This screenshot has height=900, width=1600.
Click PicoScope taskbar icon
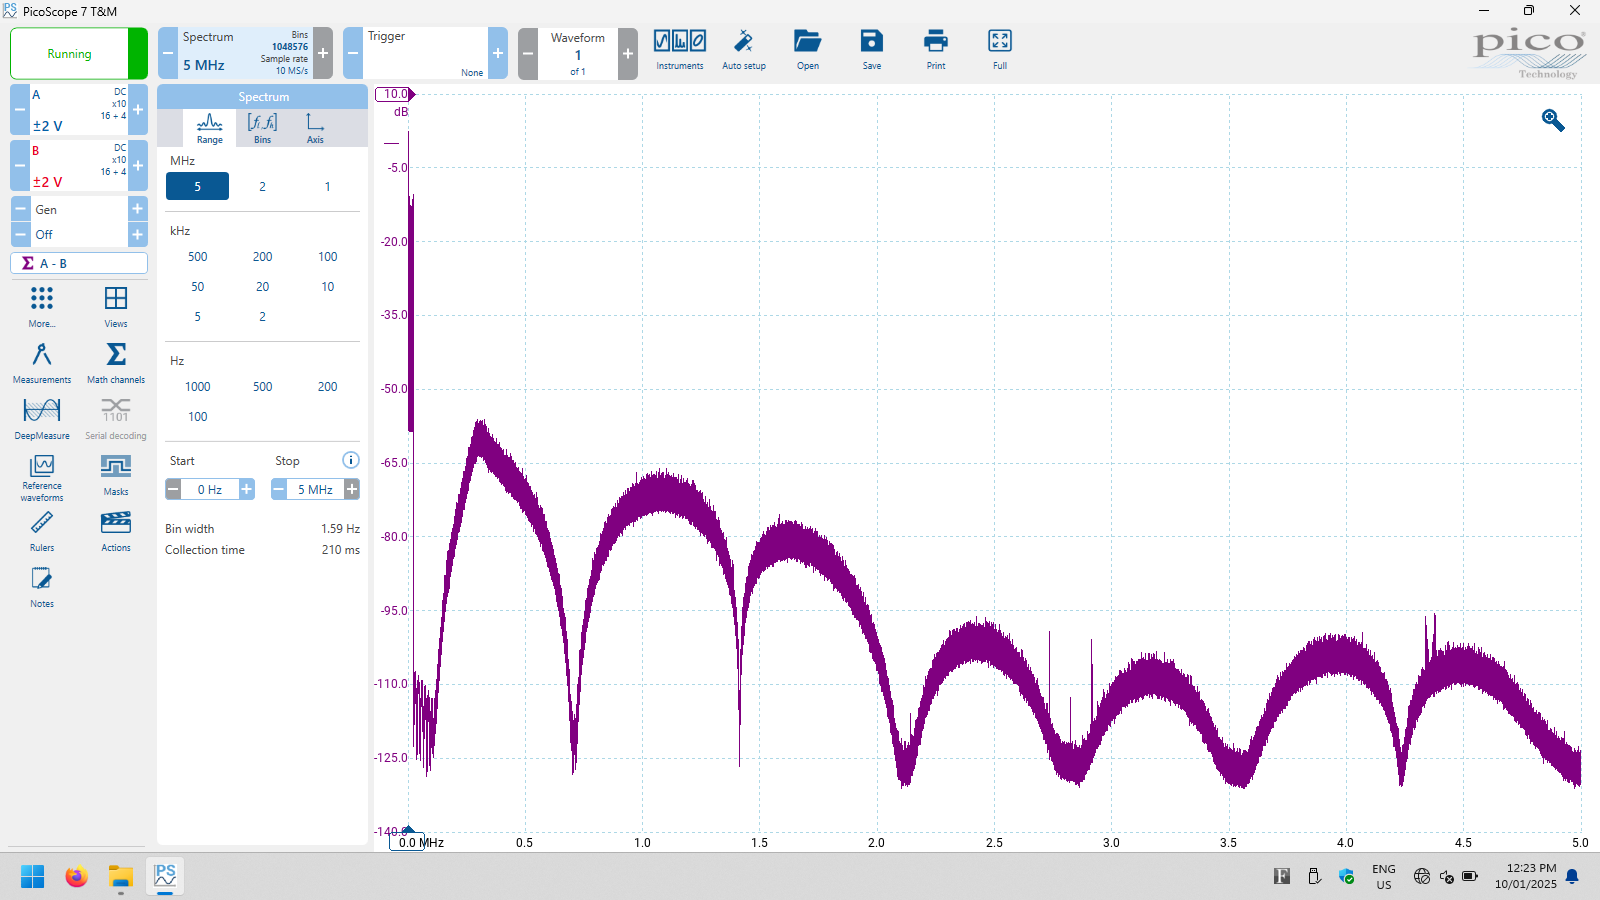pyautogui.click(x=165, y=876)
